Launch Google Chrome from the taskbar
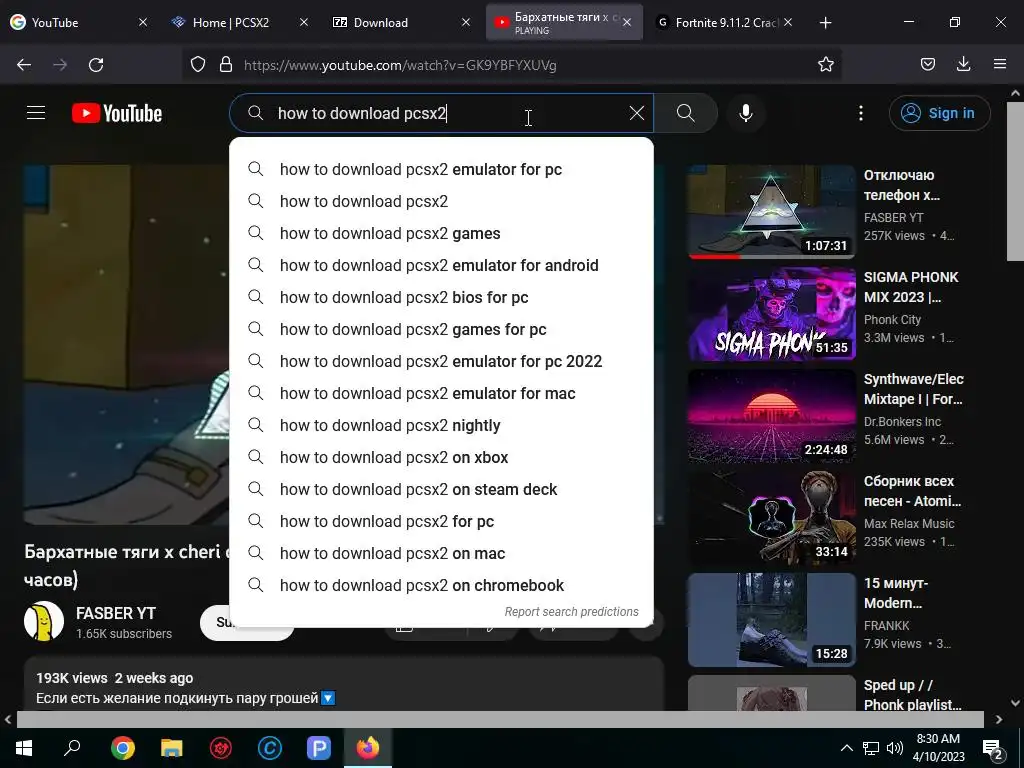This screenshot has height=768, width=1024. coord(123,748)
